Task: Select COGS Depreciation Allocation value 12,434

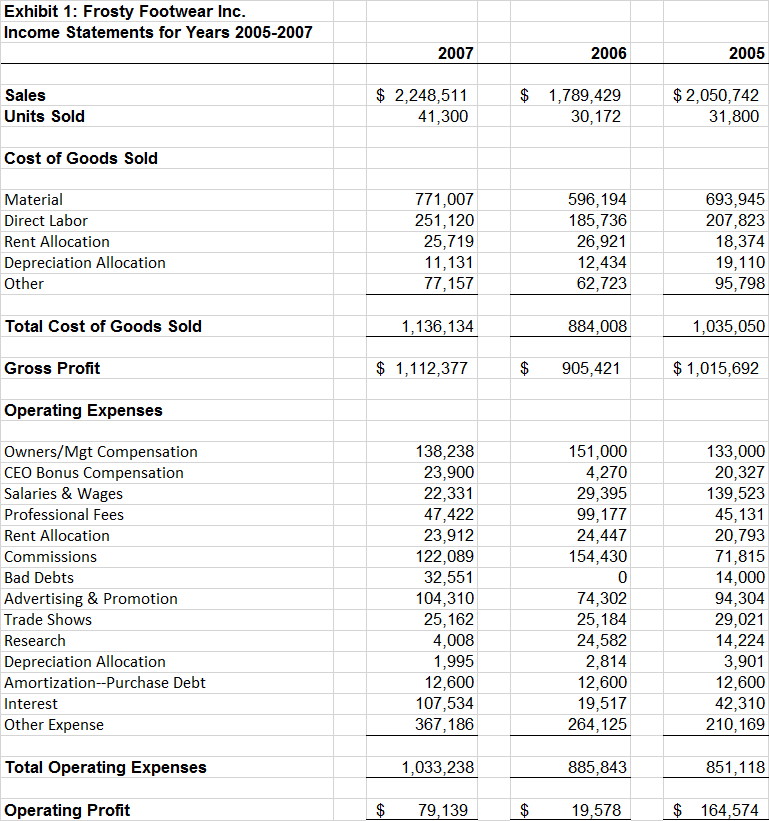Action: (602, 262)
